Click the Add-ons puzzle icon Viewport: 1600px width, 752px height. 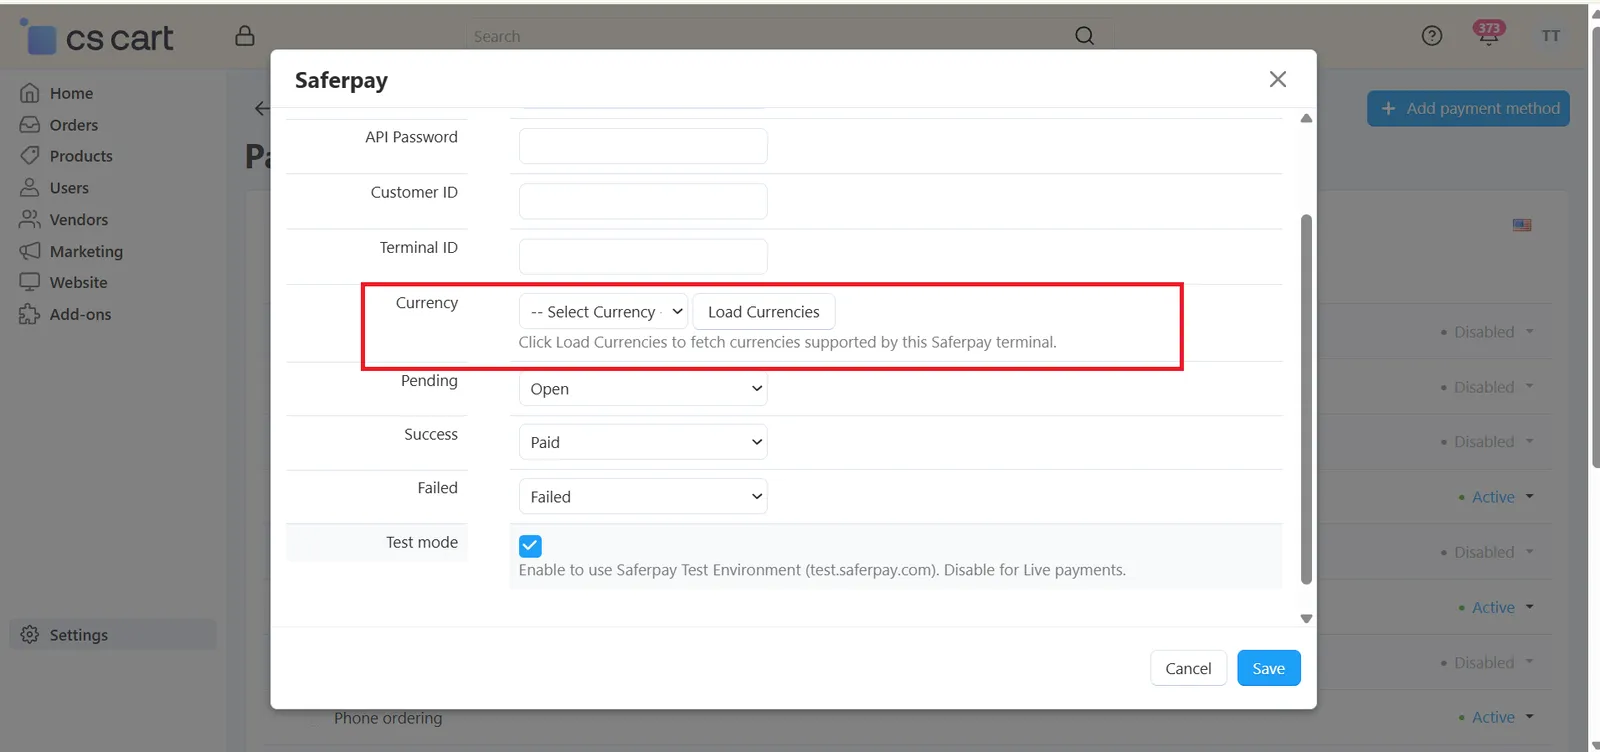(30, 314)
